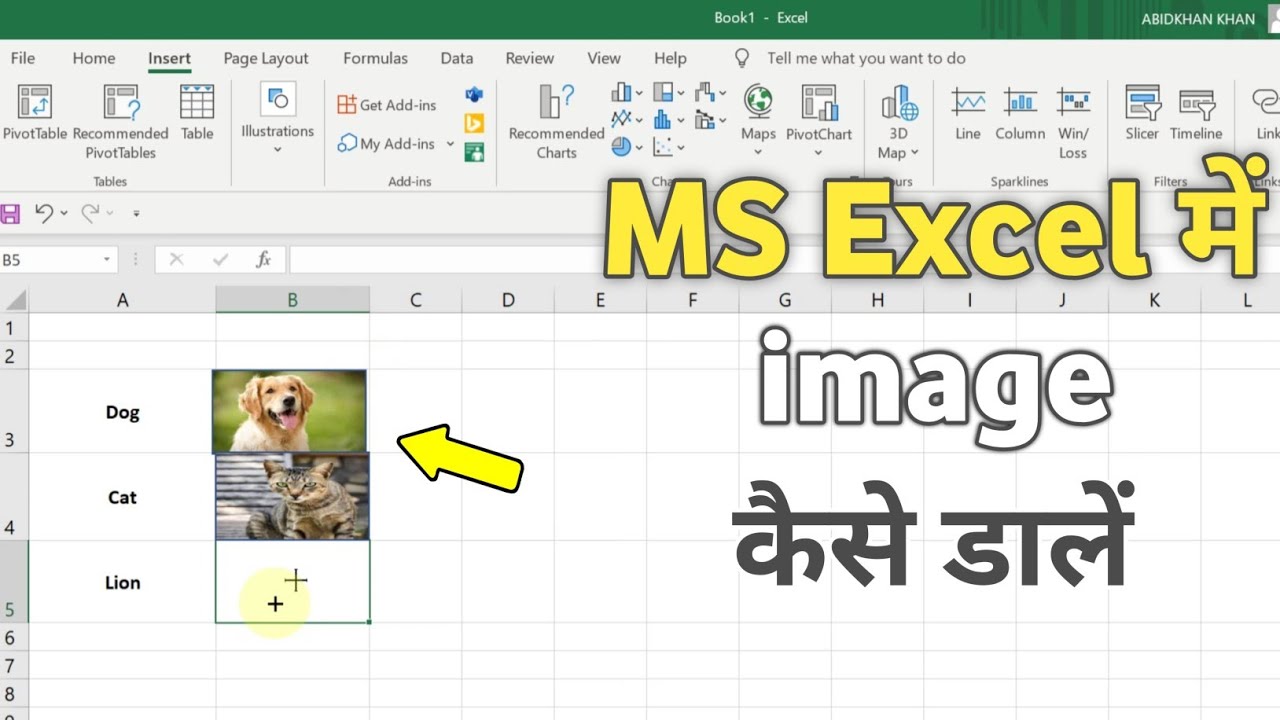The width and height of the screenshot is (1280, 720).
Task: Insert a Column sparkline
Action: tap(1020, 113)
